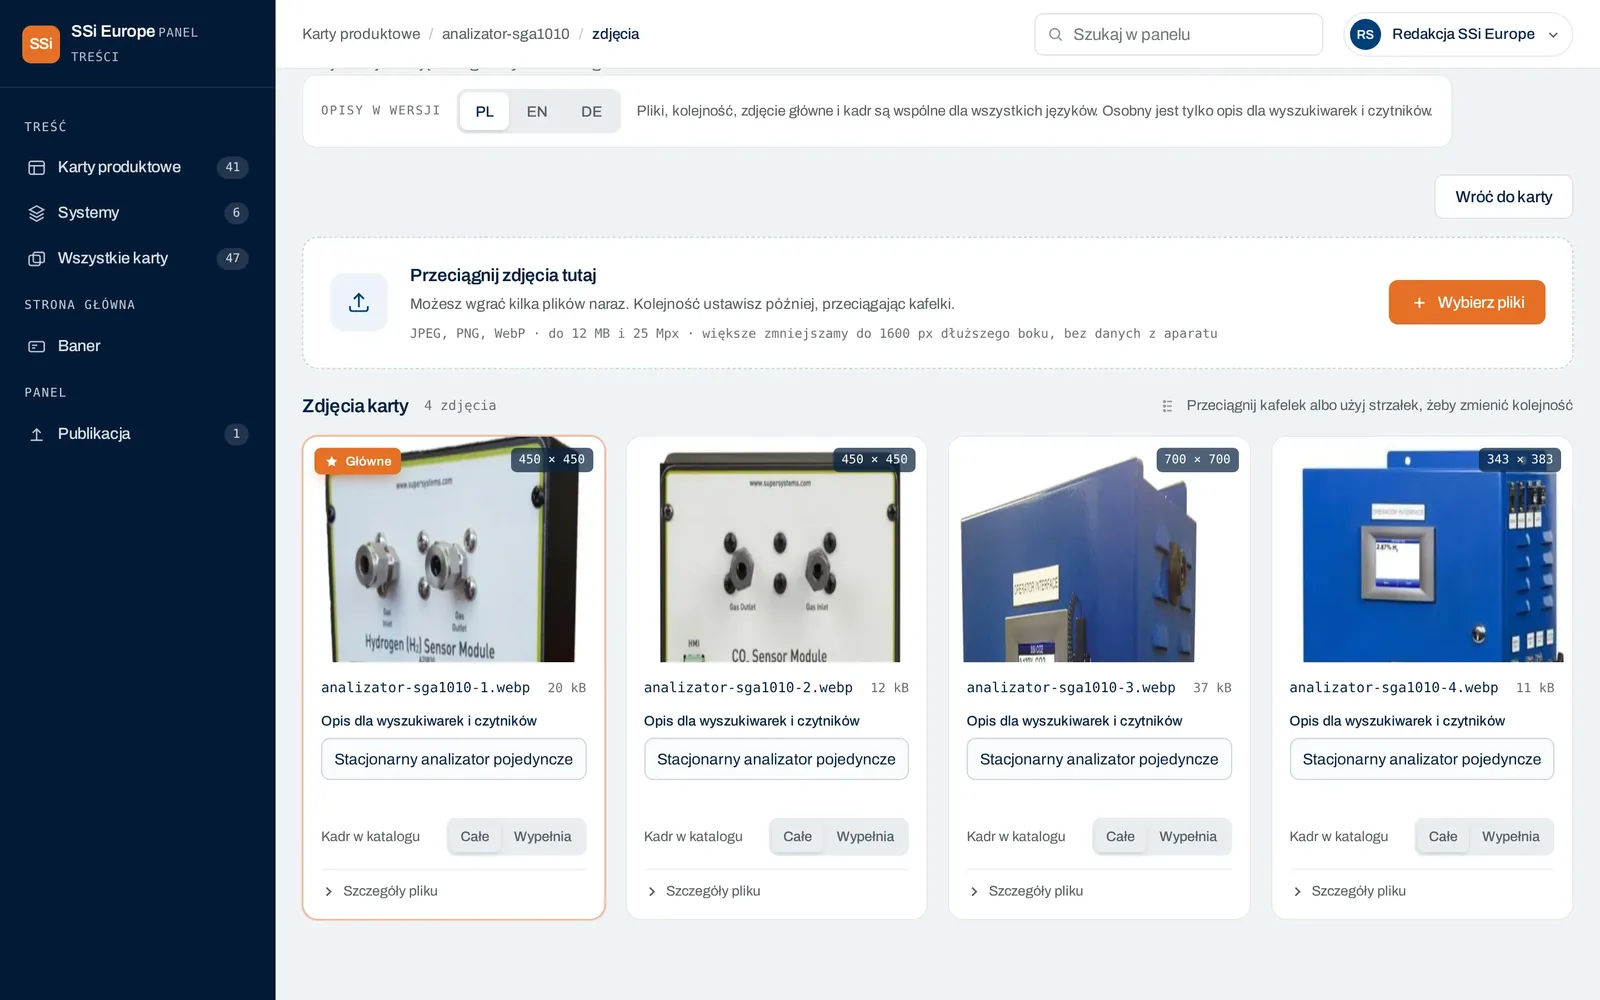This screenshot has width=1600, height=1000.
Task: Set analizator-sga1010-1.webp crop to Wypełnia
Action: point(542,837)
